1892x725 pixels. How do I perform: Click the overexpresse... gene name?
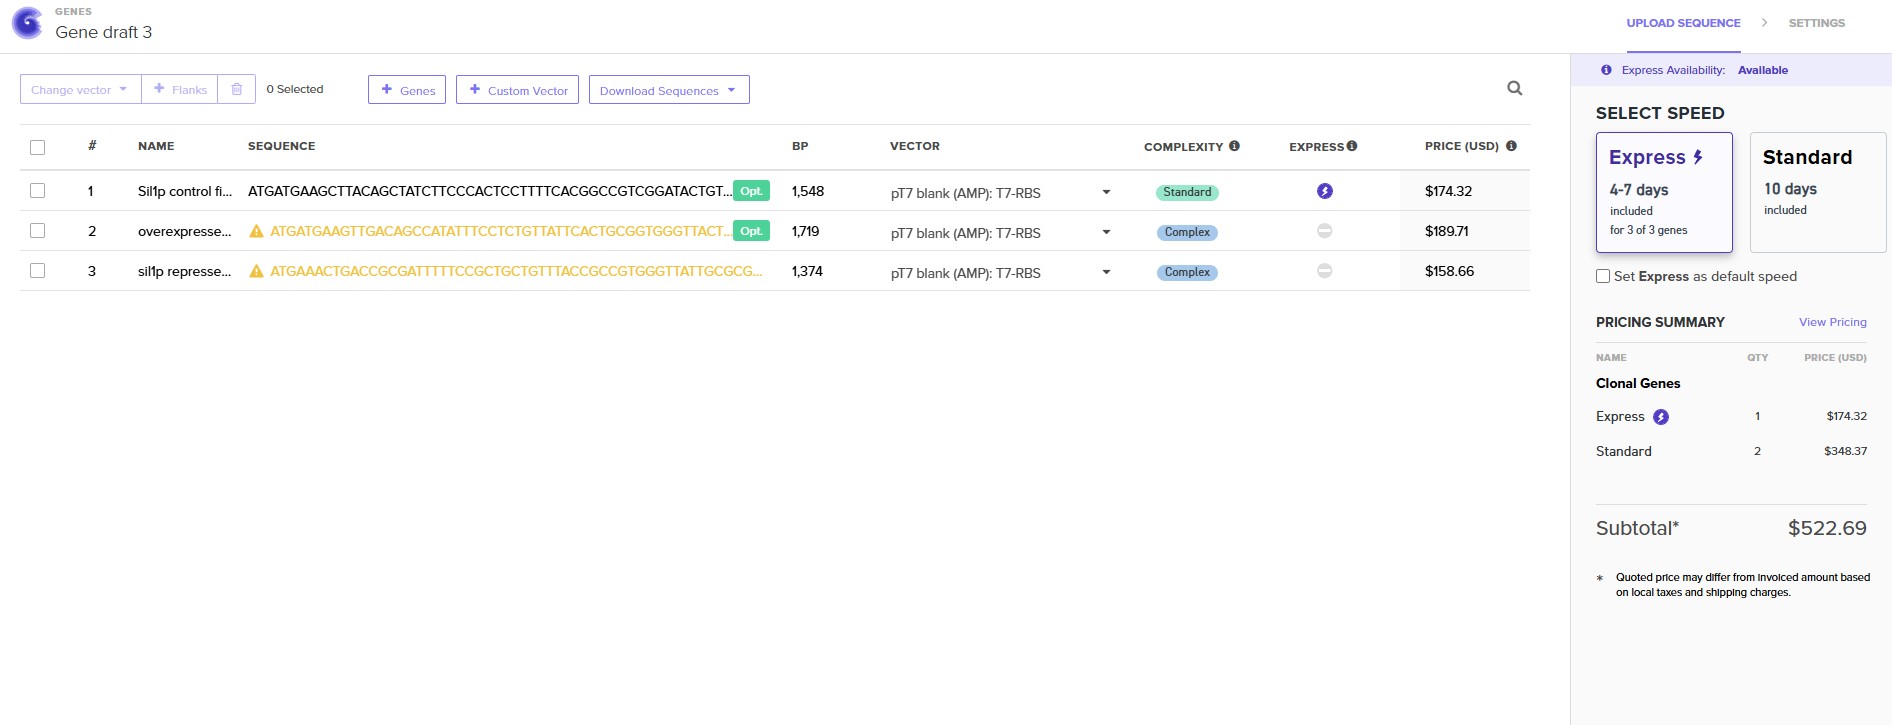pos(185,231)
